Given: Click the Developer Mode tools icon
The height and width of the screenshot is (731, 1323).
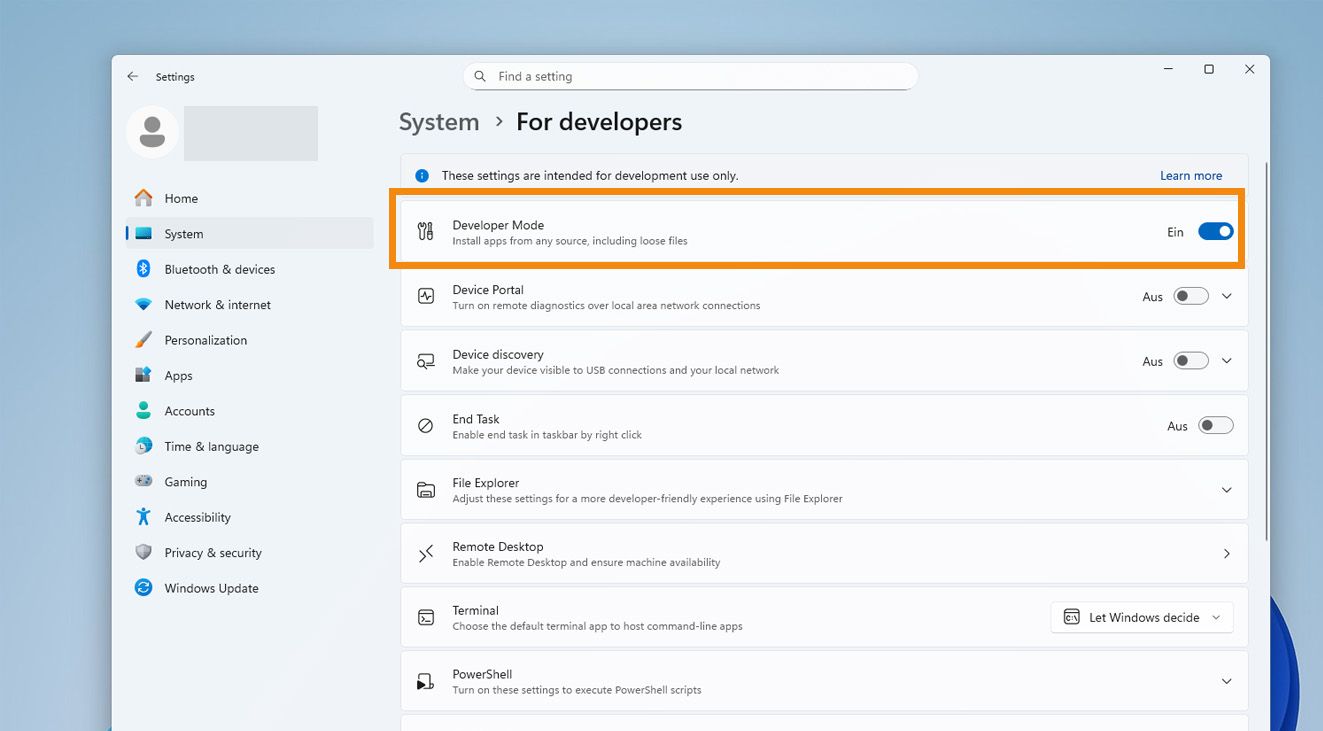Looking at the screenshot, I should click(426, 232).
